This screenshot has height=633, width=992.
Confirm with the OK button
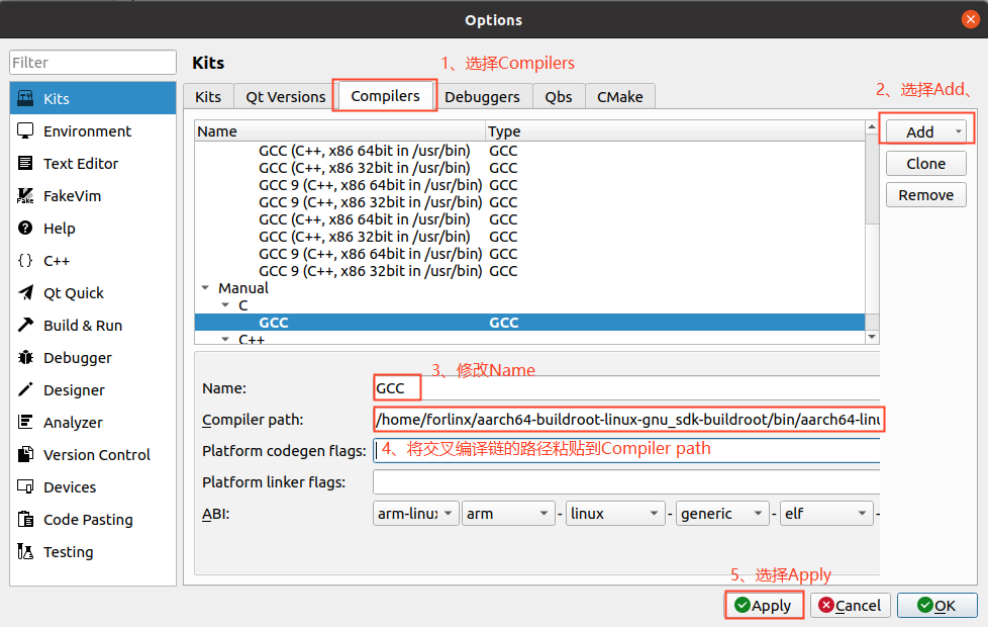pos(937,605)
